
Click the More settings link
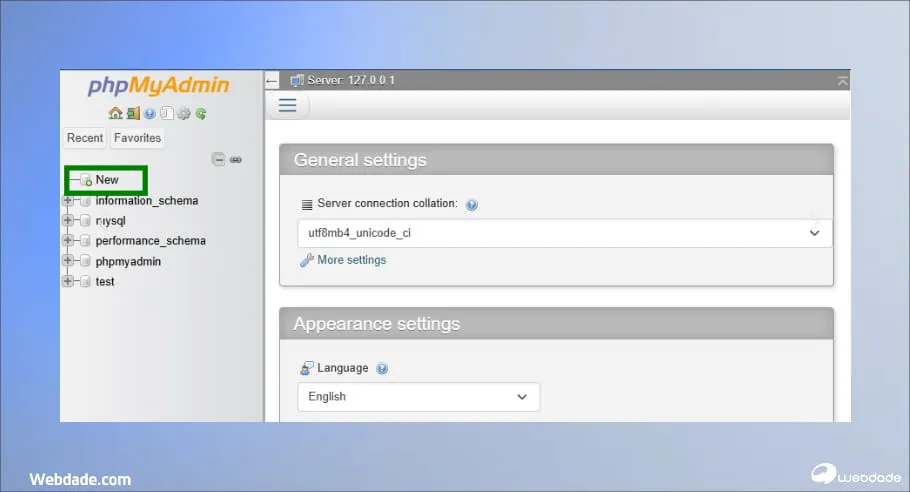[x=351, y=260]
